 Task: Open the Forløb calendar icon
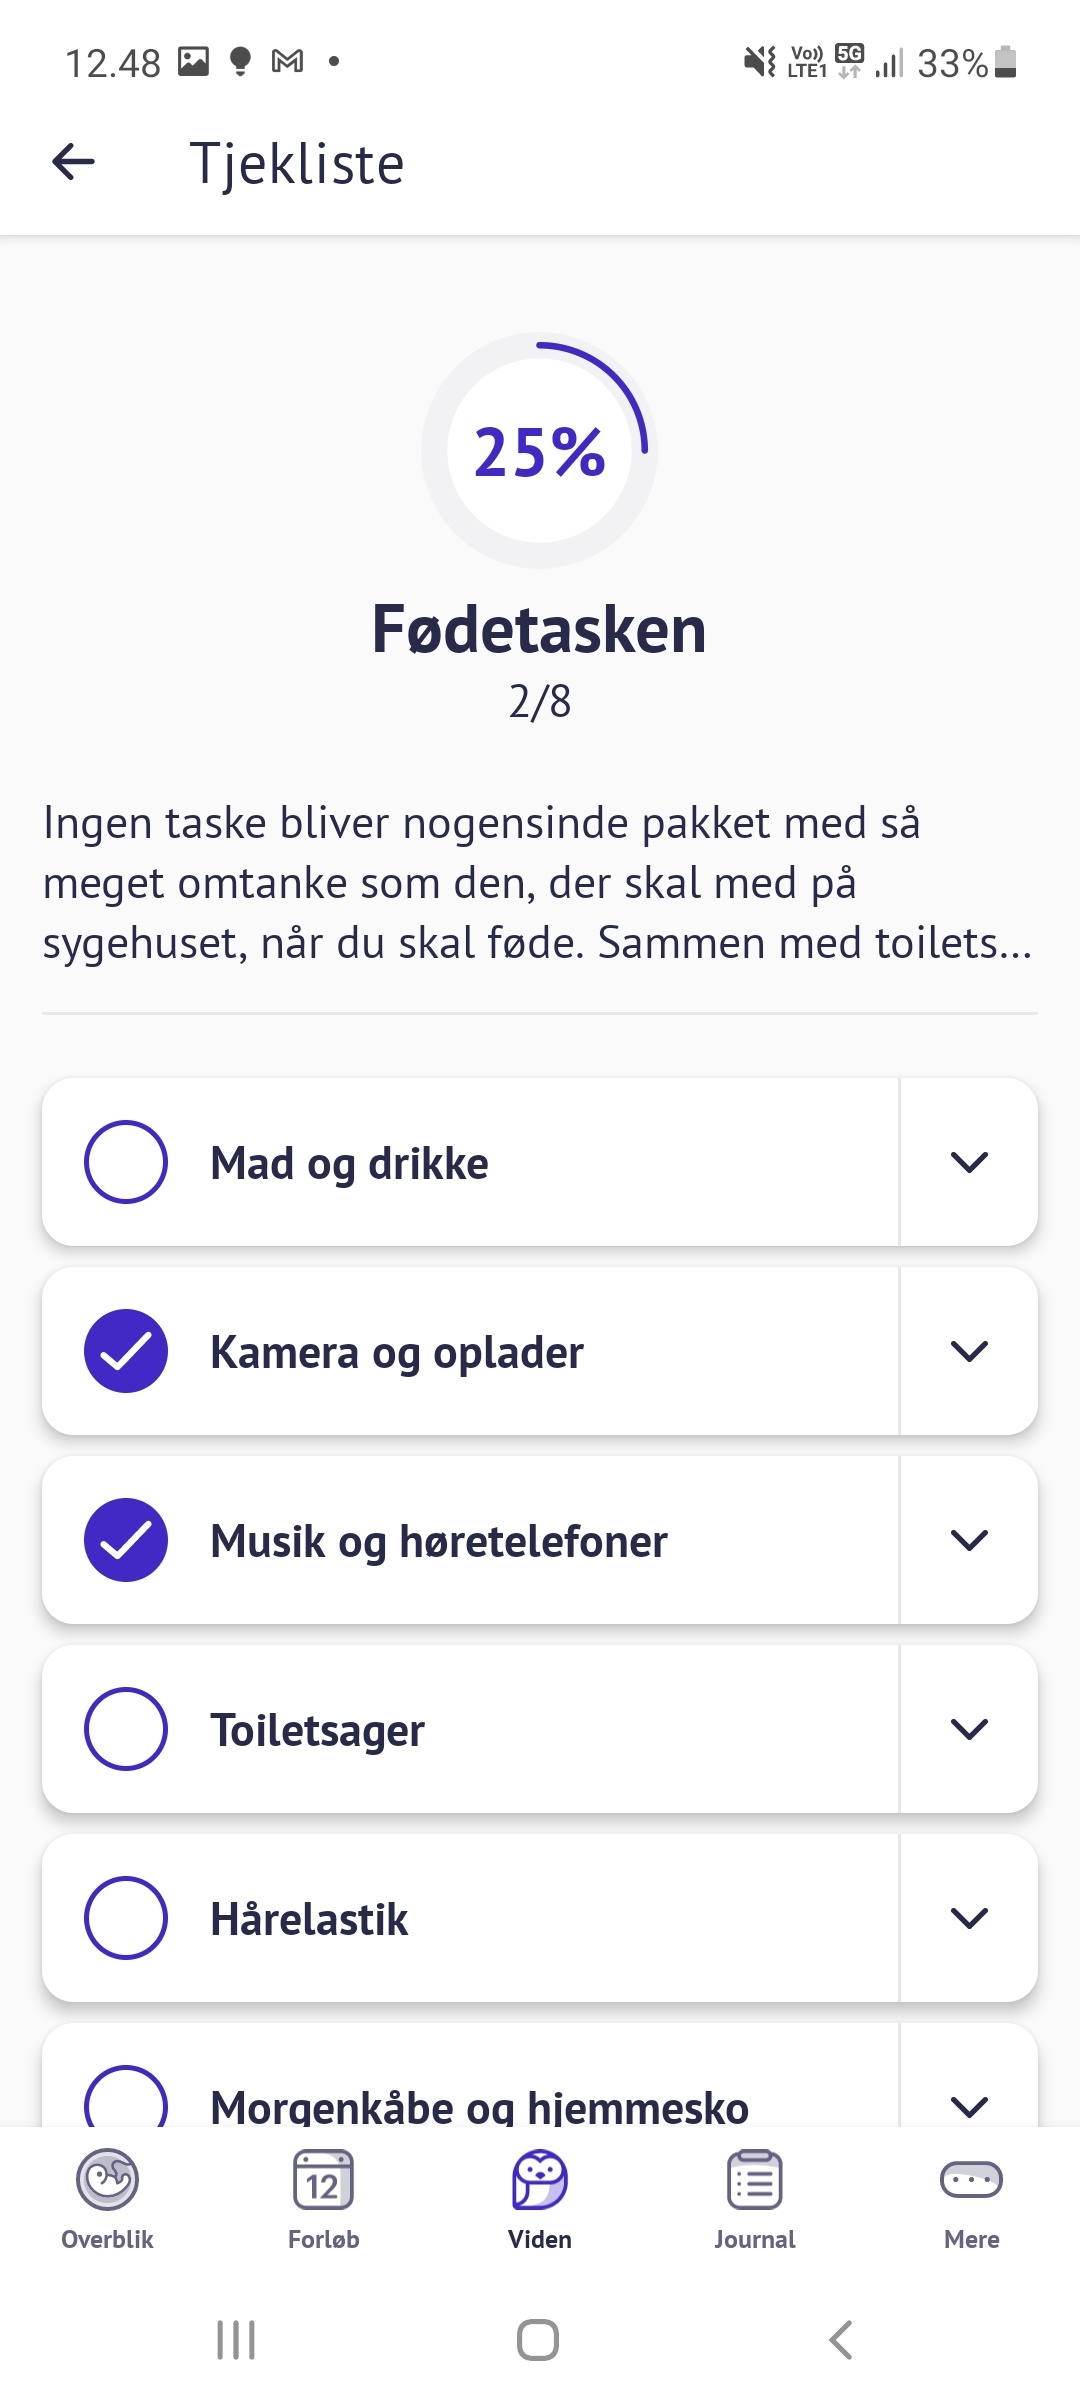coord(323,2180)
